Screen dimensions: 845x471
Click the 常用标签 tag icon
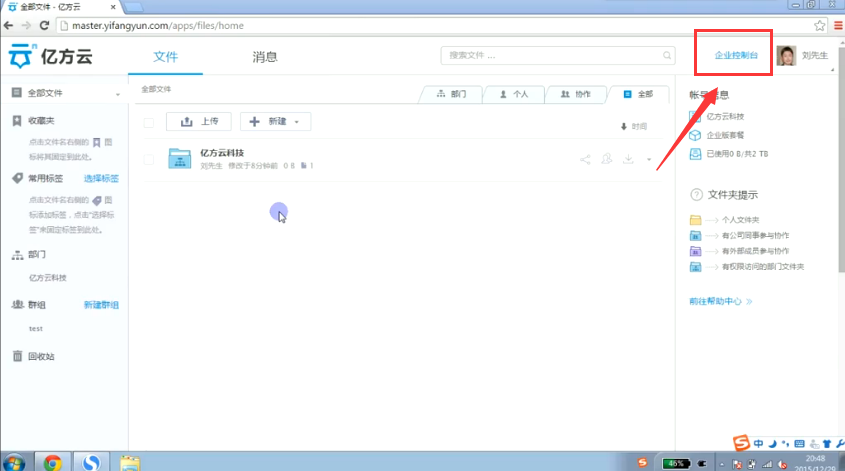(18, 178)
